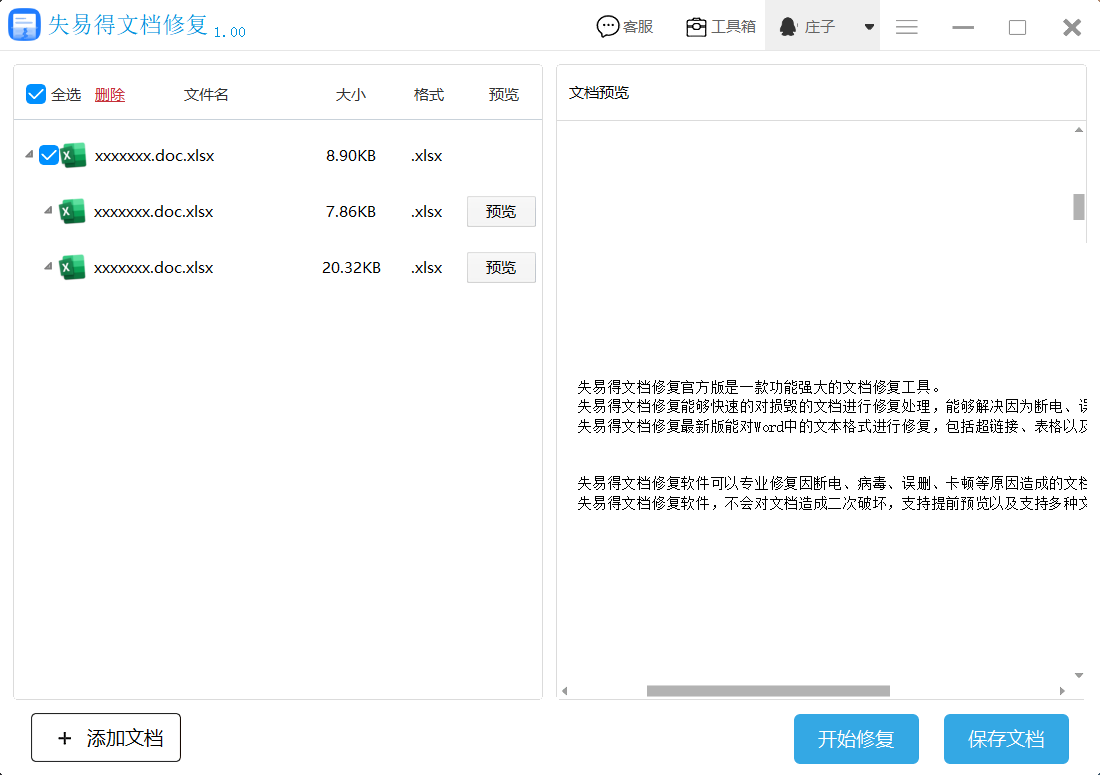Toggle the 全选 select-all checkbox
Image resolution: width=1100 pixels, height=775 pixels.
click(x=36, y=94)
